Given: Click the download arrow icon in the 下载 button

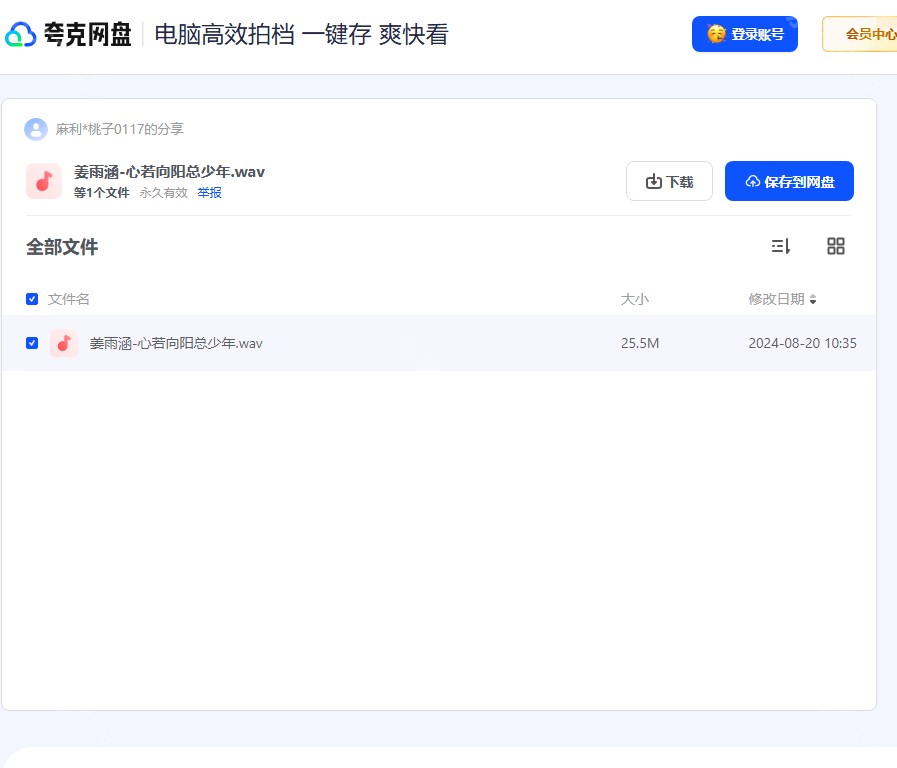Looking at the screenshot, I should click(650, 181).
